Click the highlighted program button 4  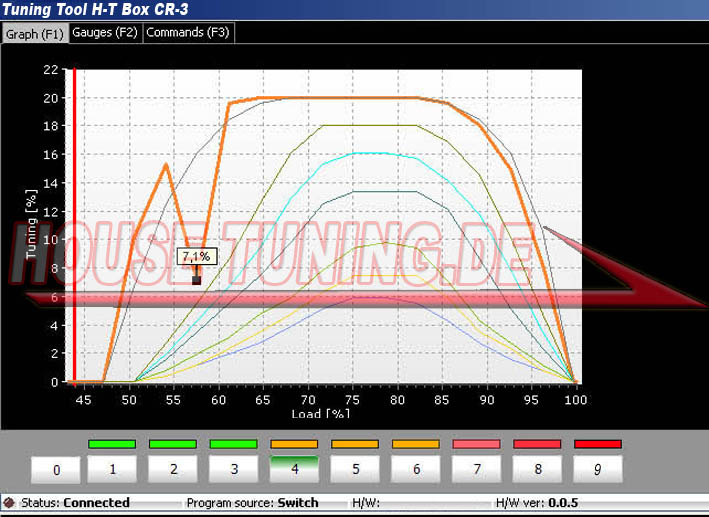coord(294,468)
